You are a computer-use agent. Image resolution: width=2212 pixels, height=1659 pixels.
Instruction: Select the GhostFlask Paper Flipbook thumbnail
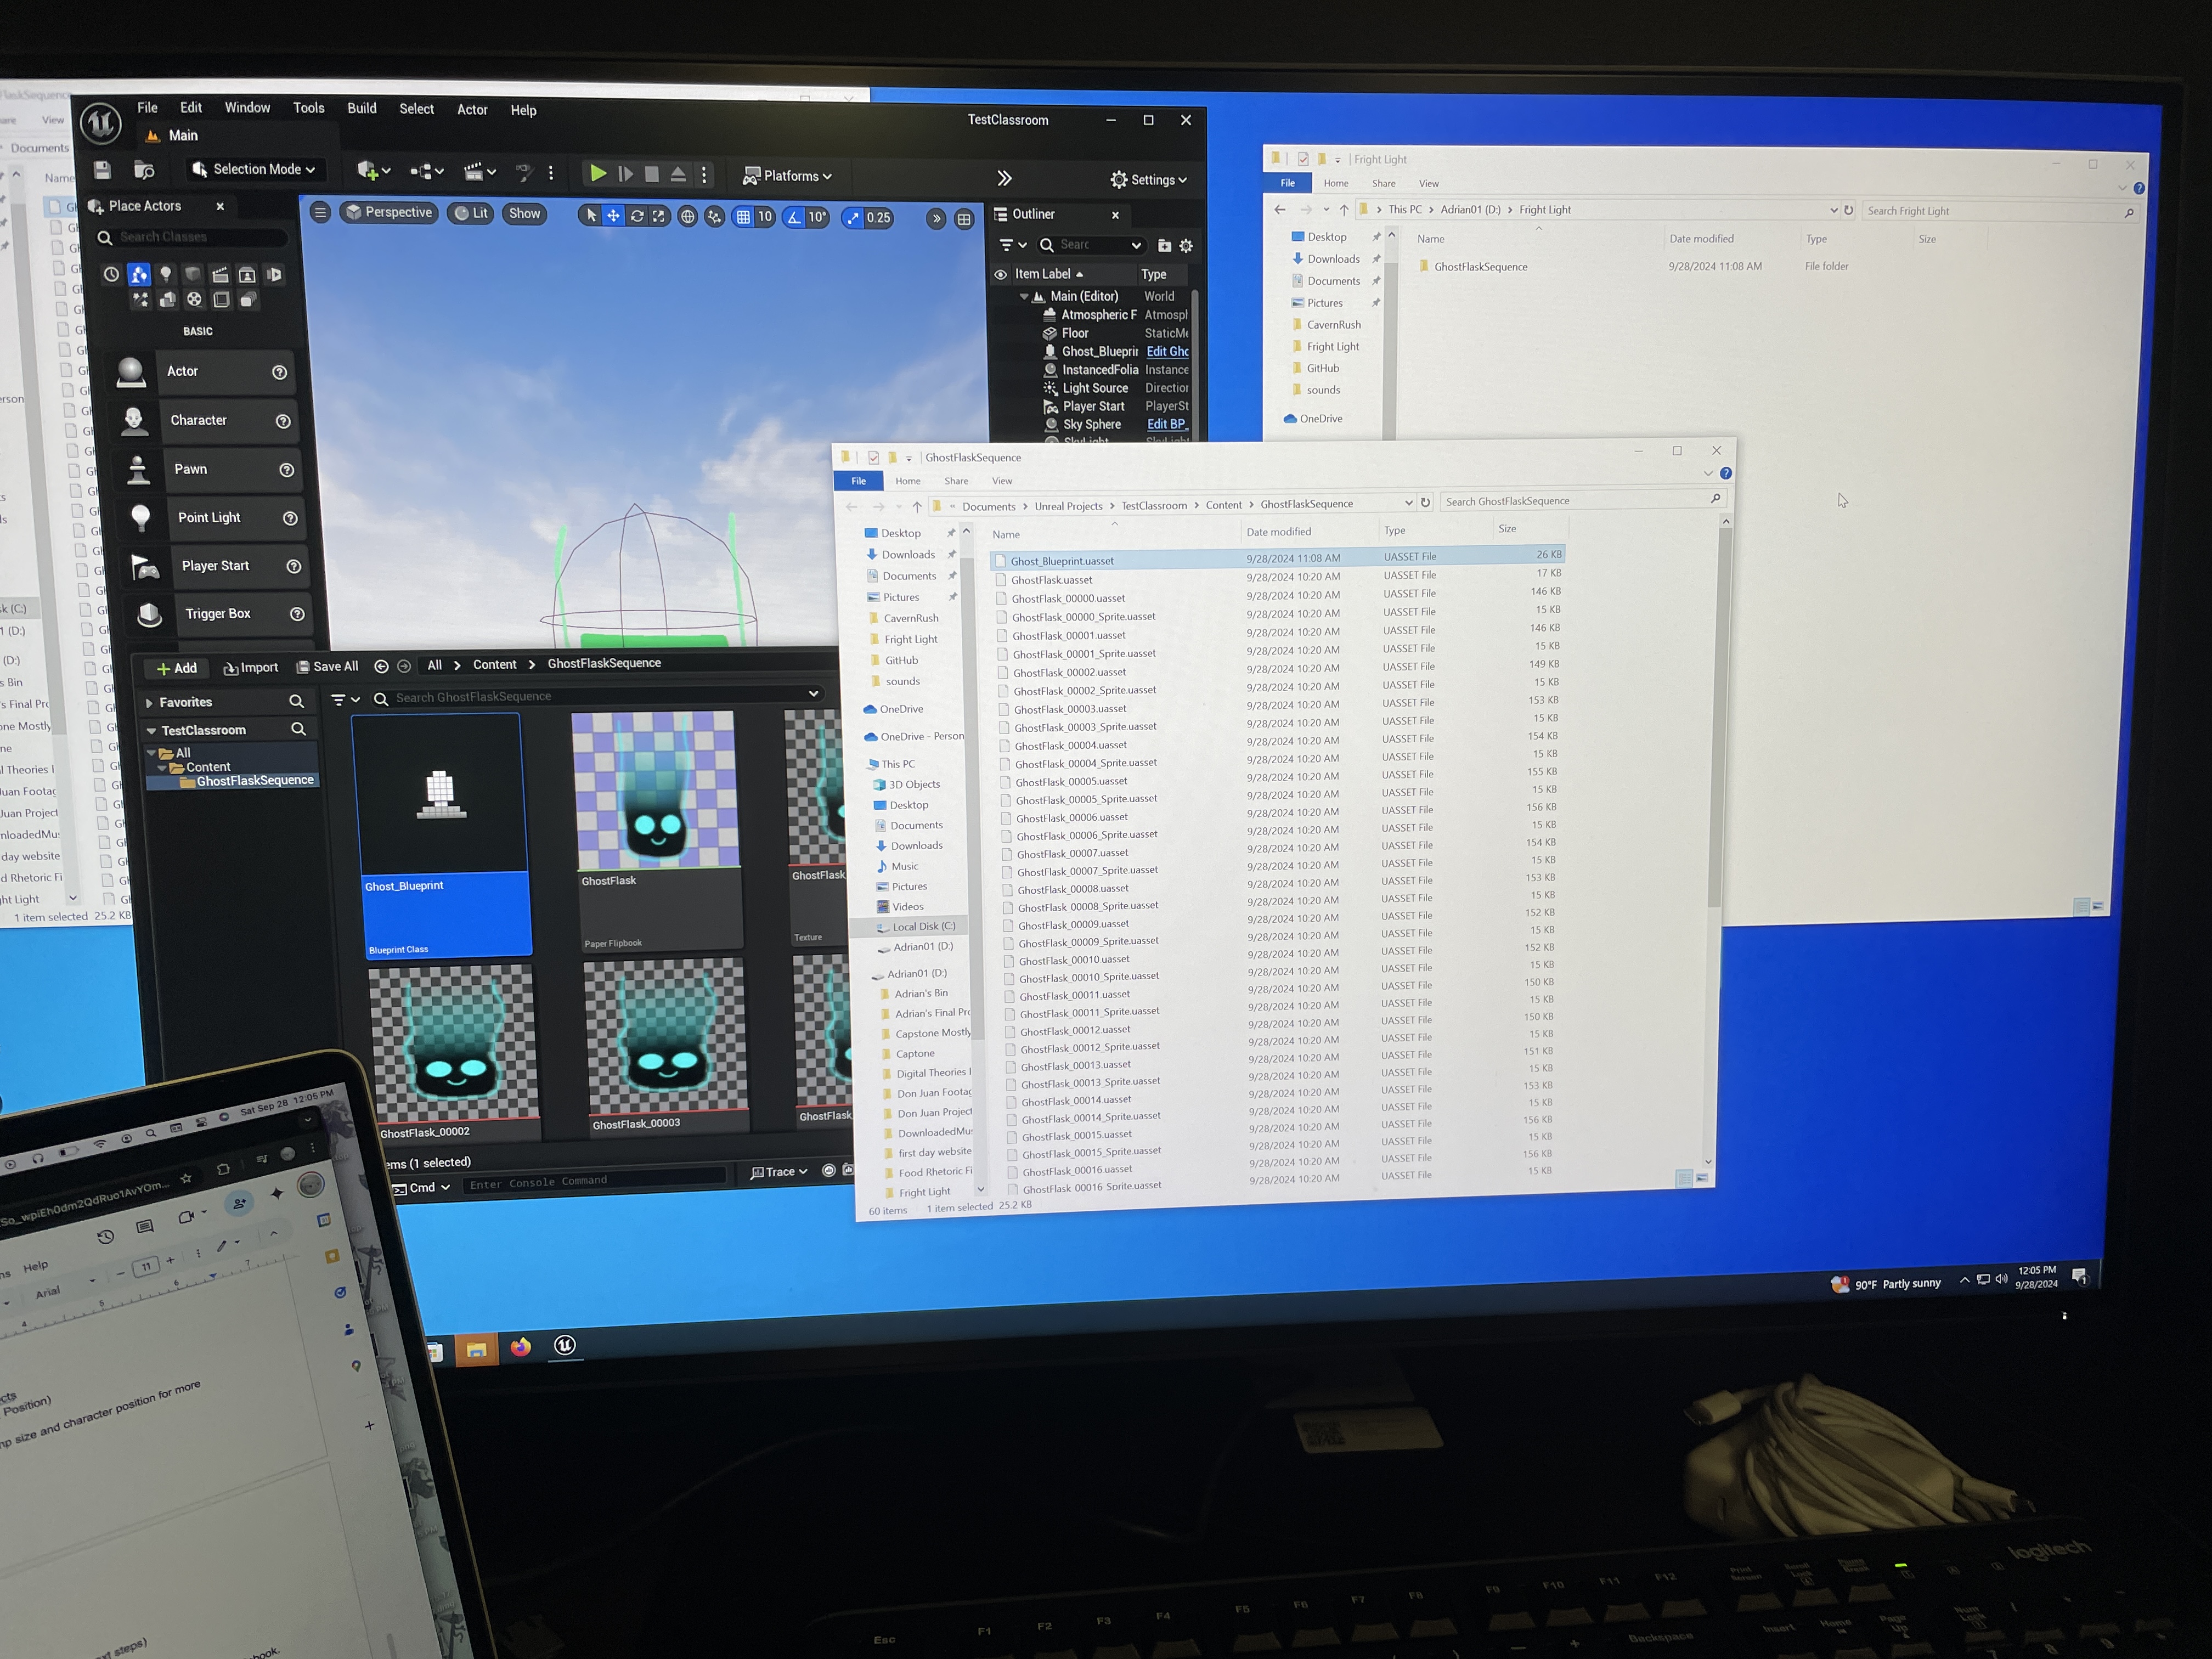pyautogui.click(x=656, y=790)
